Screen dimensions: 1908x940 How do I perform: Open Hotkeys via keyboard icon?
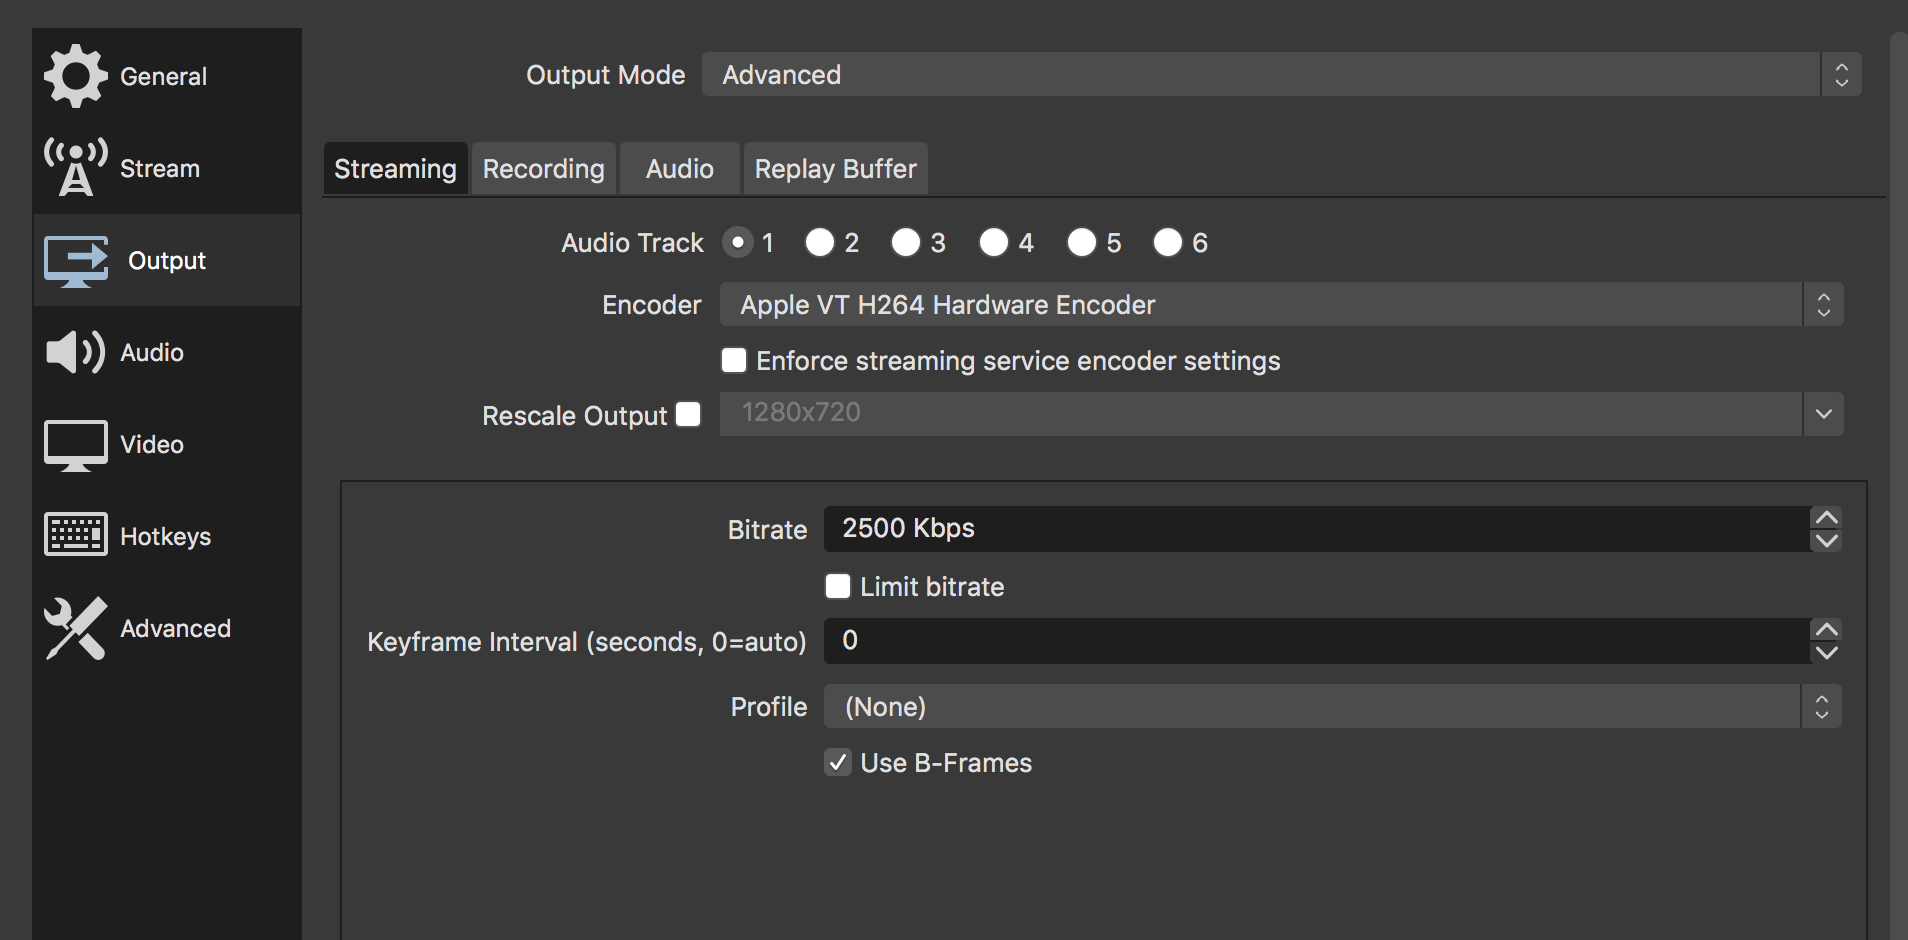click(75, 535)
